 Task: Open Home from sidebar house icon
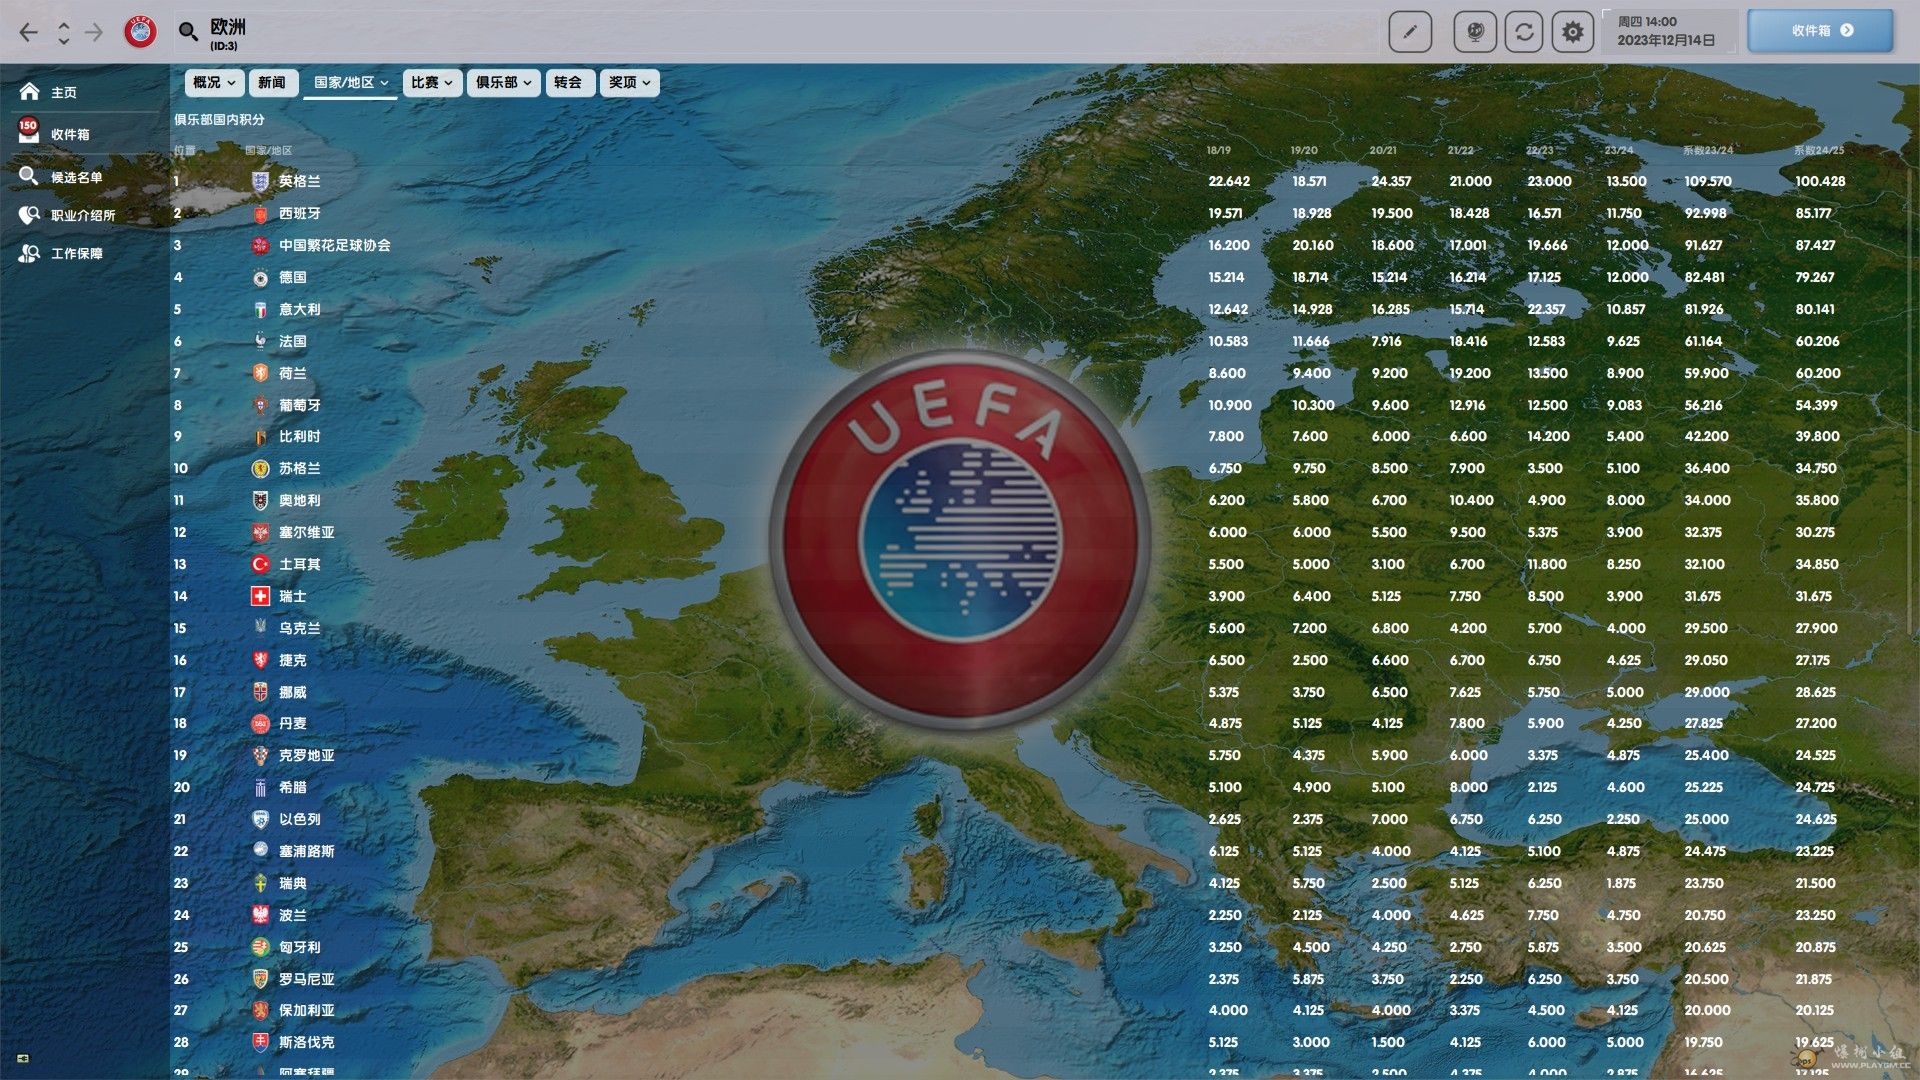(30, 92)
